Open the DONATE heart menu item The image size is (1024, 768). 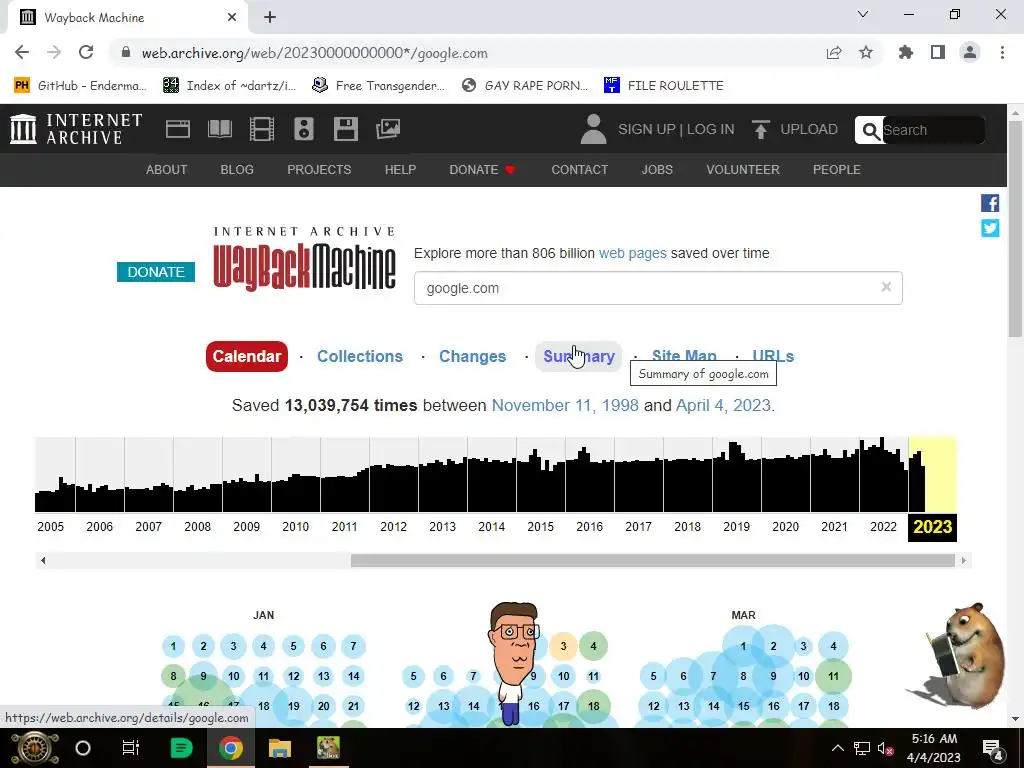(483, 170)
